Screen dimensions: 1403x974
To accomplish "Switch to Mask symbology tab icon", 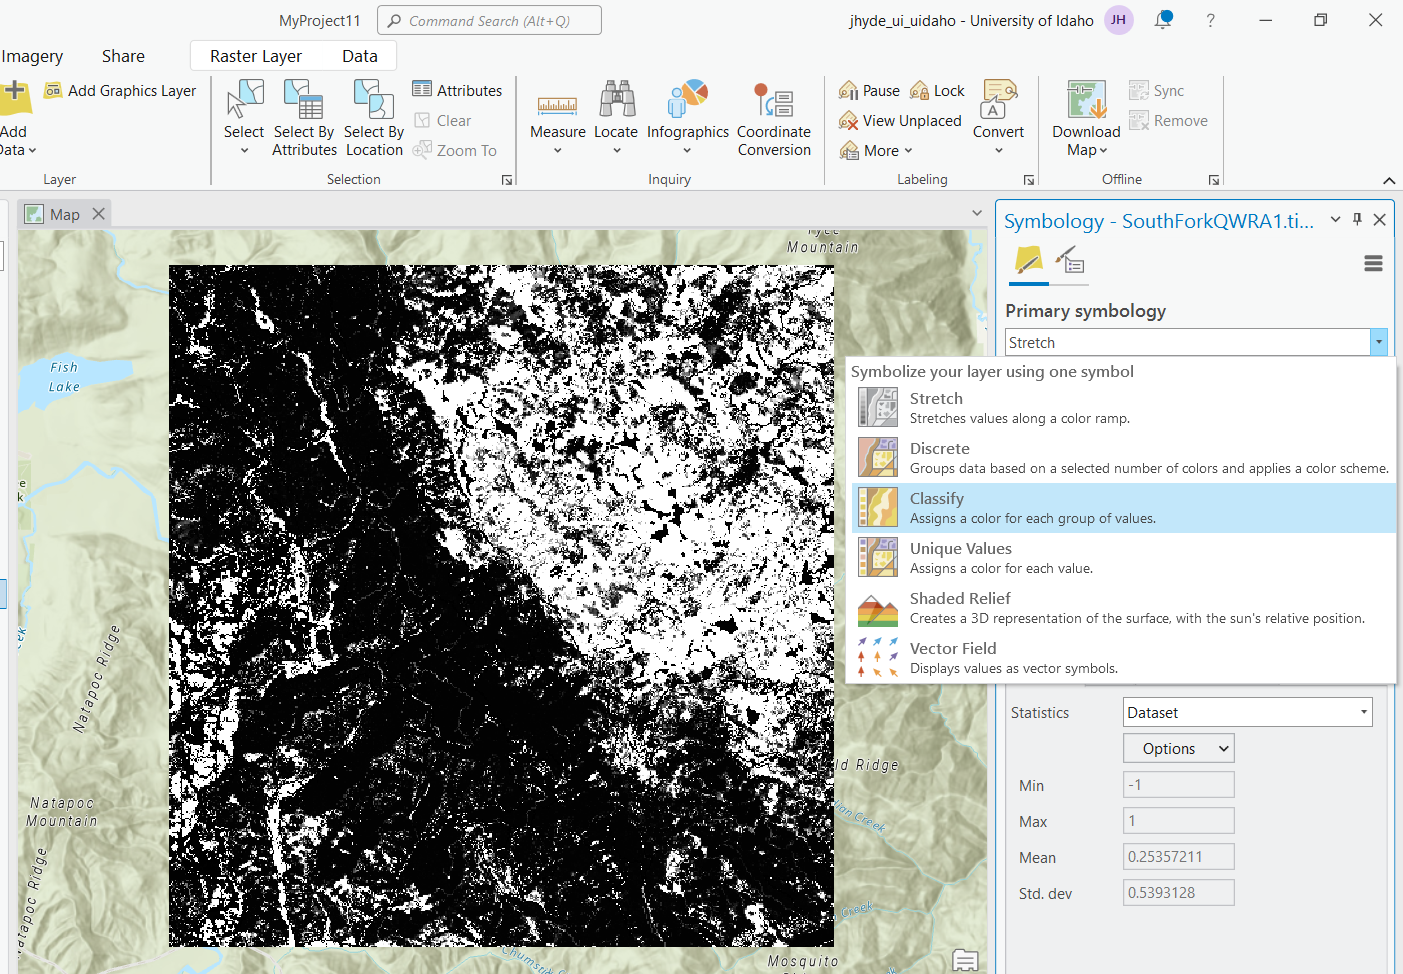I will point(1070,261).
